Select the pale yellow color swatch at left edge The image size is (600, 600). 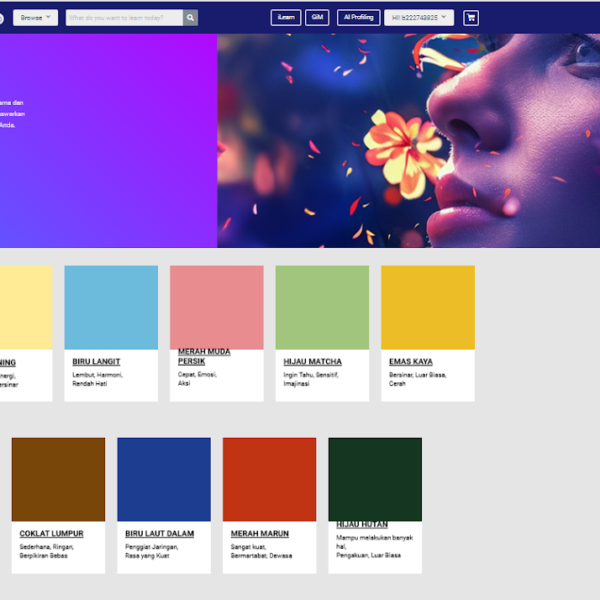point(26,307)
